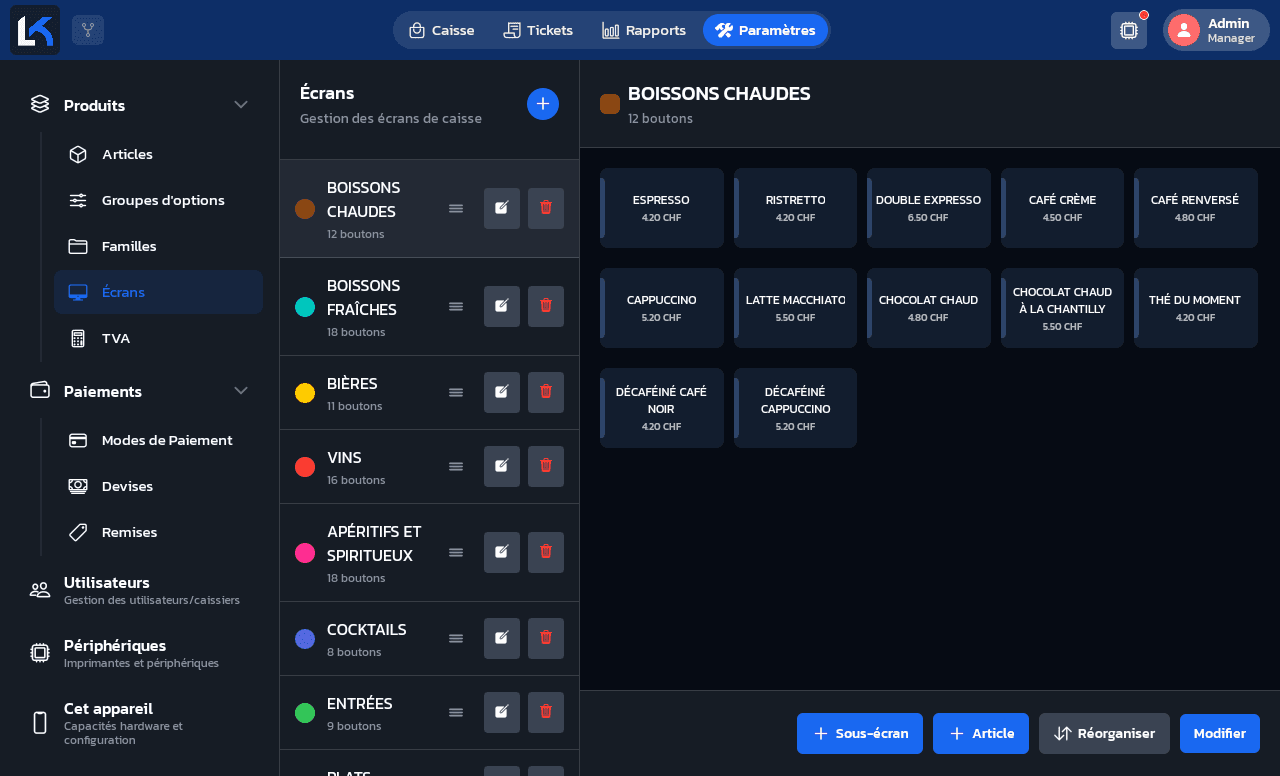Go to Familles in sidebar
Viewport: 1280px width, 776px height.
click(x=159, y=246)
